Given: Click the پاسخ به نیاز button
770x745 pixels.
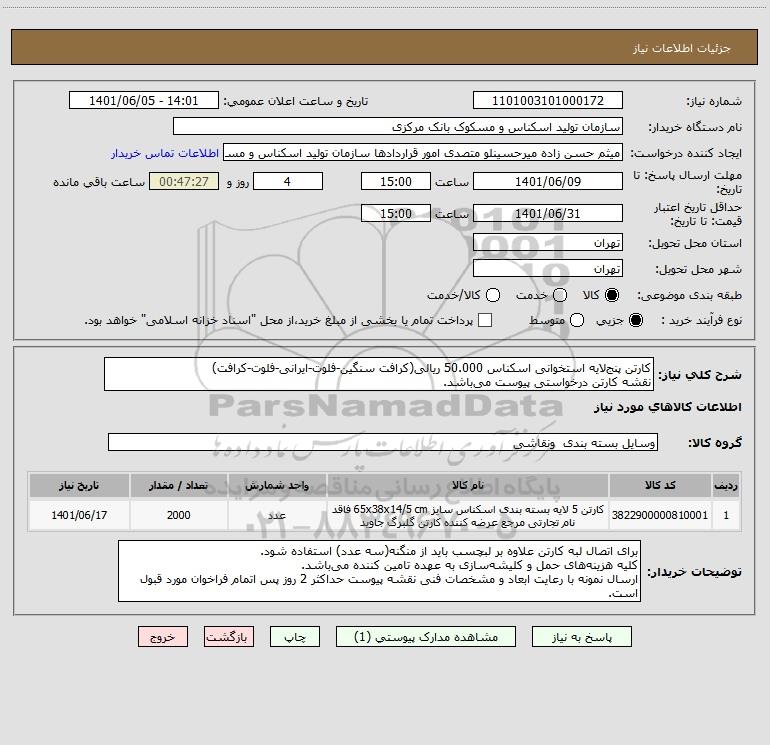Looking at the screenshot, I should click(581, 637).
